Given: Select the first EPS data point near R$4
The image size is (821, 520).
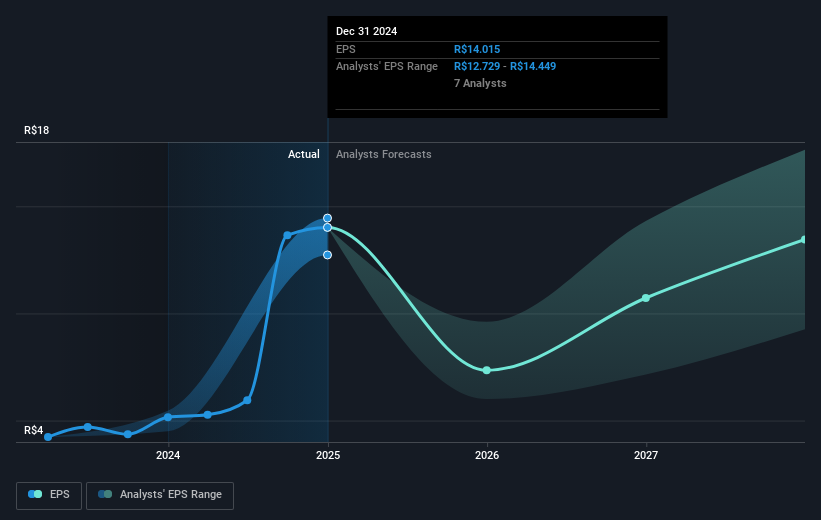Looking at the screenshot, I should 48,437.
